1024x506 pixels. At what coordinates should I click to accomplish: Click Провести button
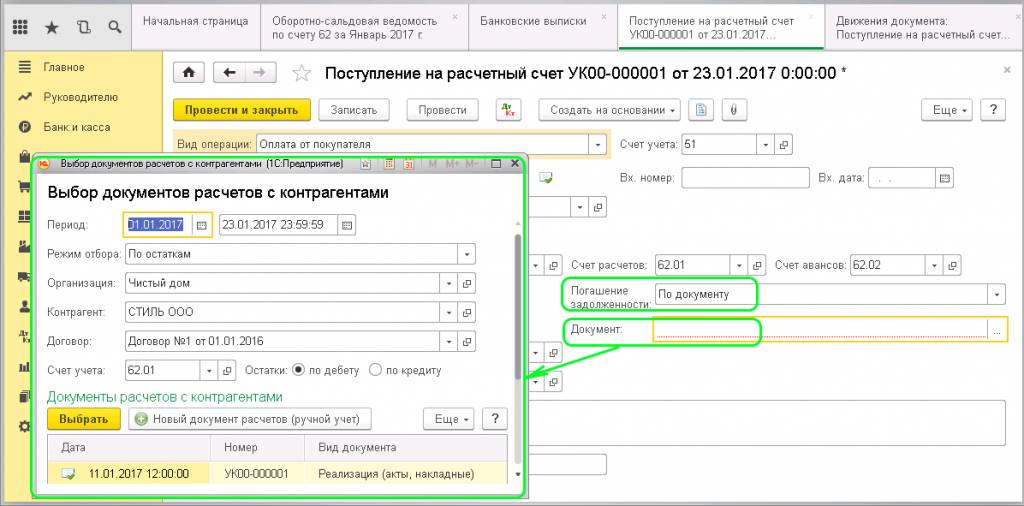click(x=442, y=110)
